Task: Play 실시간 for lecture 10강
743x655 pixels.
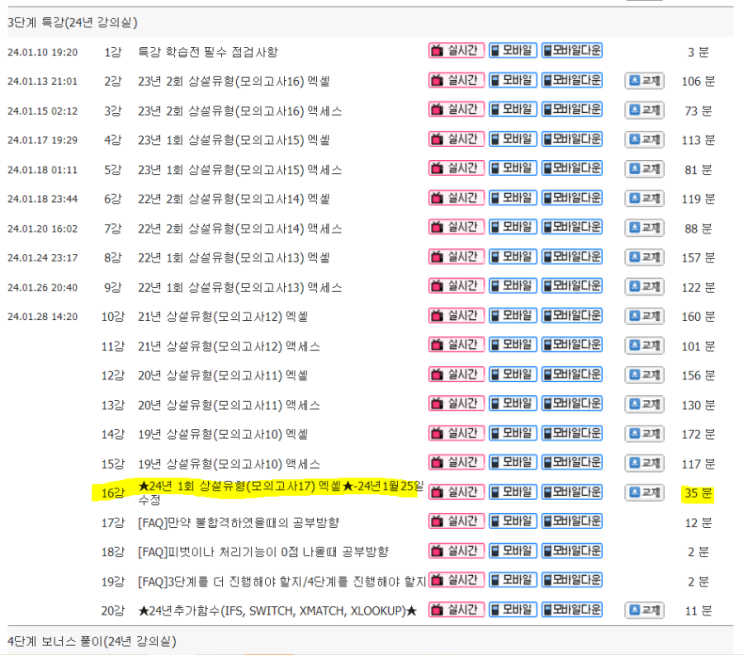Action: pyautogui.click(x=456, y=315)
